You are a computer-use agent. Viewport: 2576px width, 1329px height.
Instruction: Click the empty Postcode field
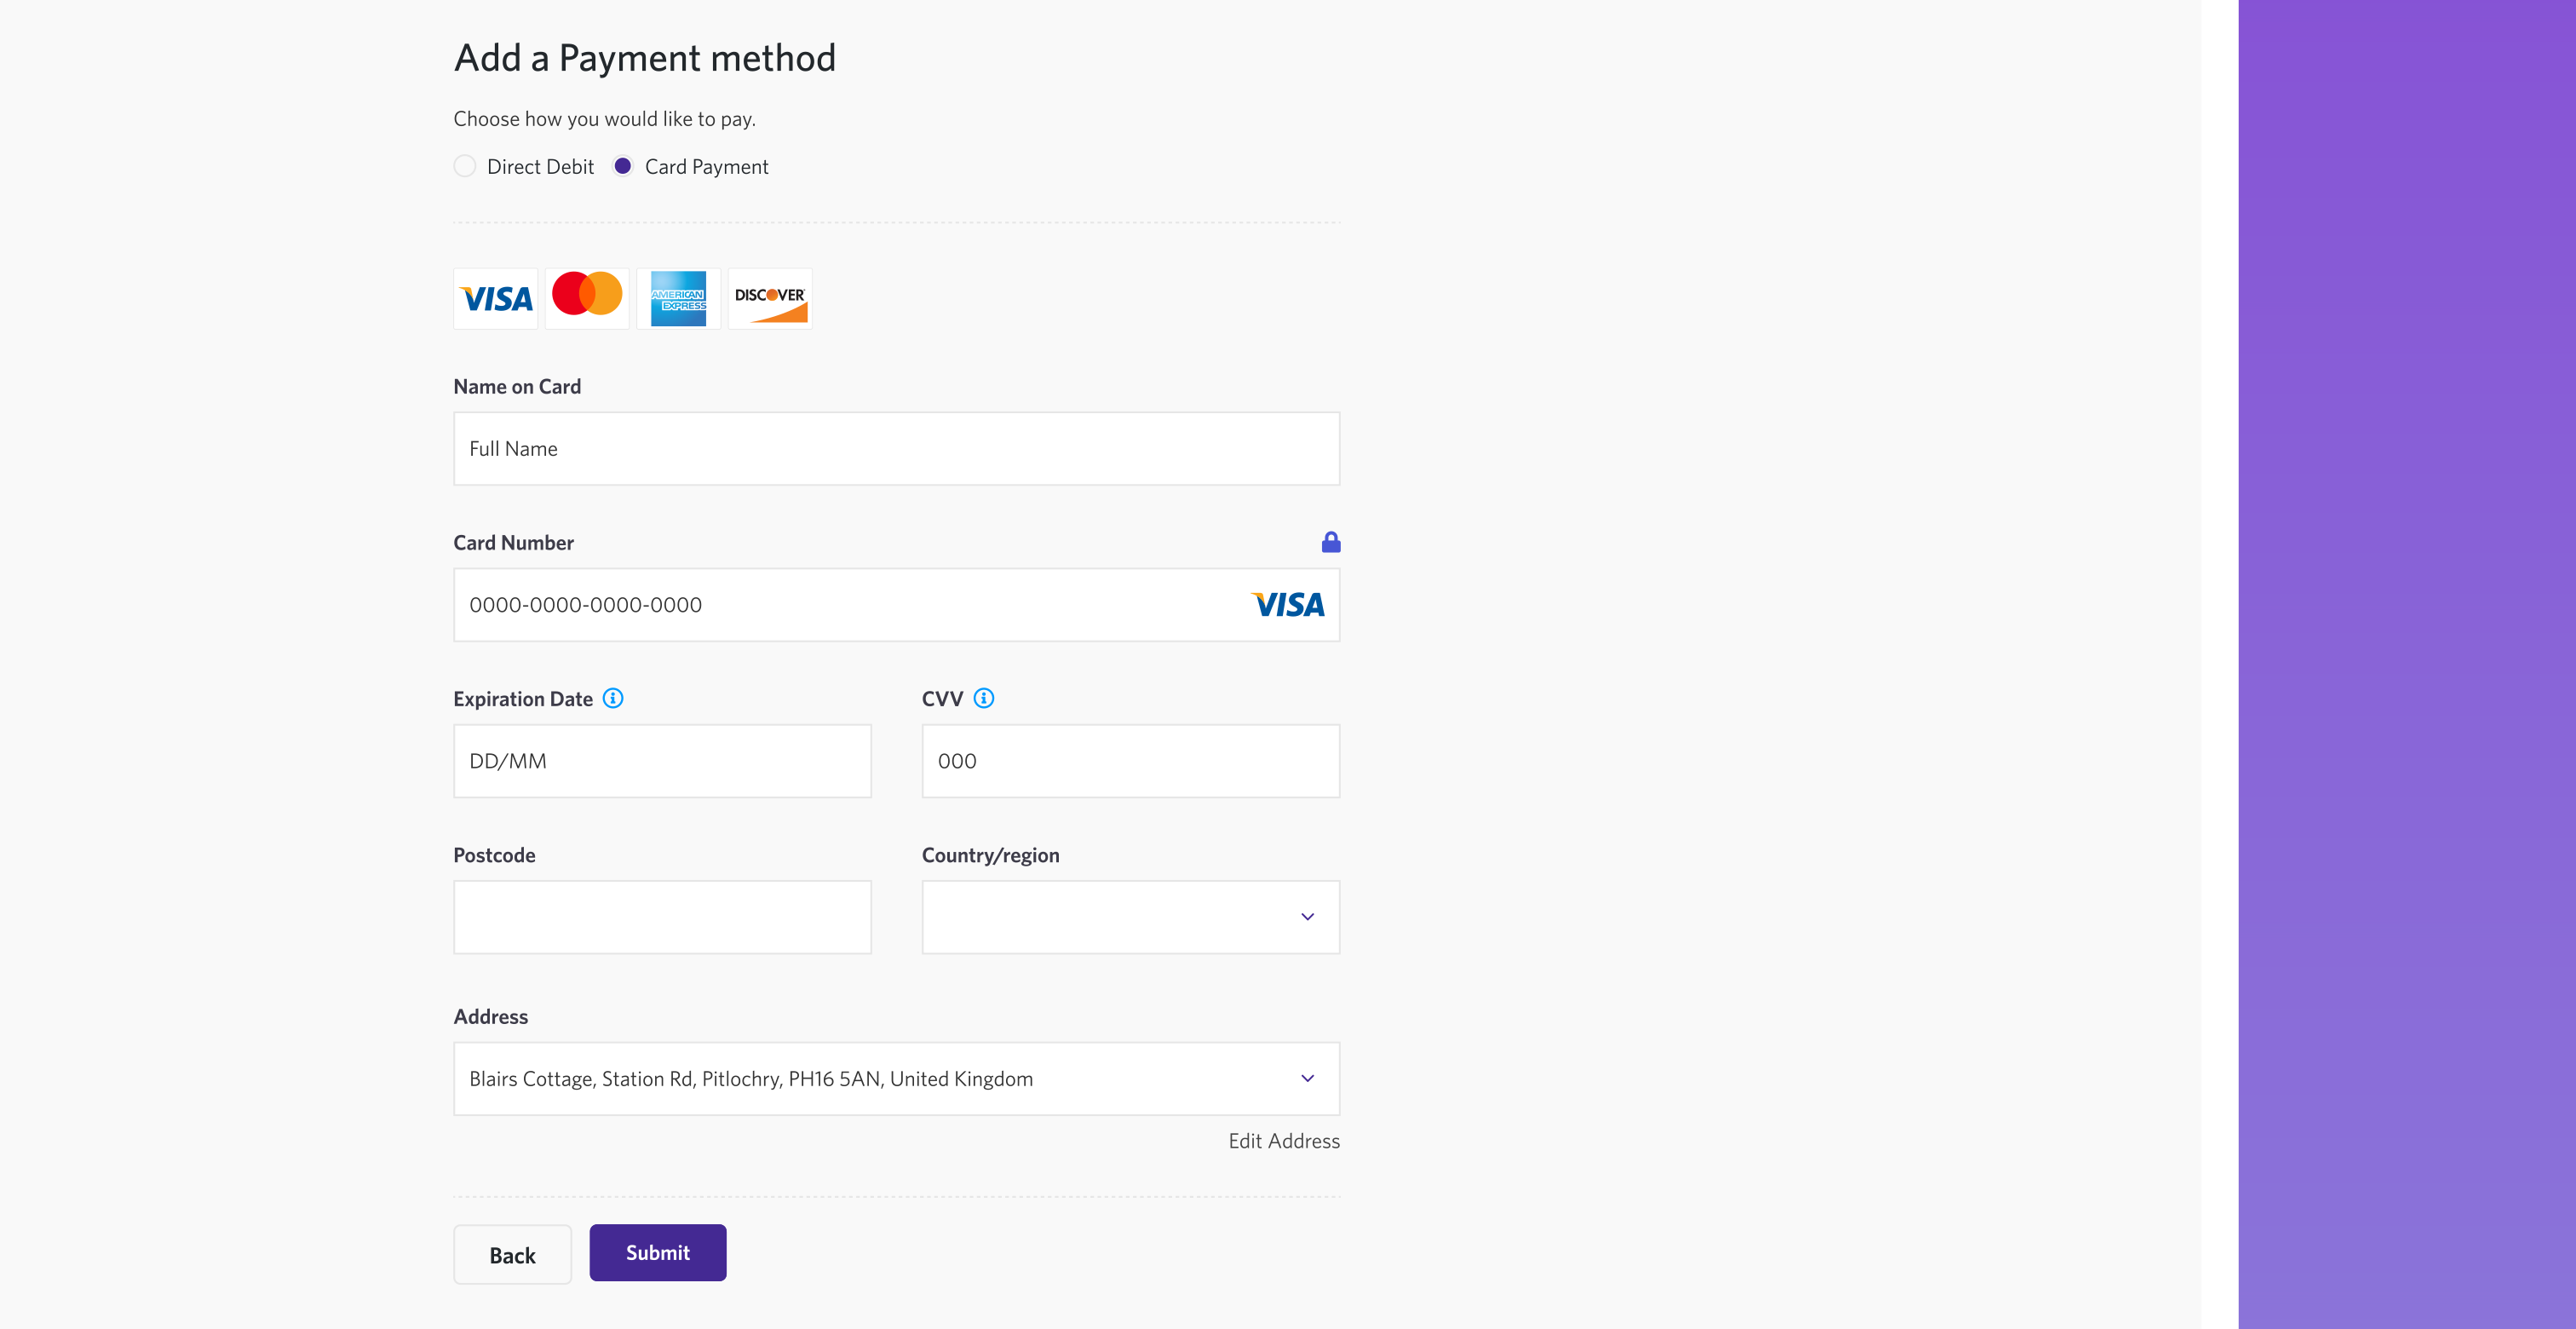[x=662, y=917]
